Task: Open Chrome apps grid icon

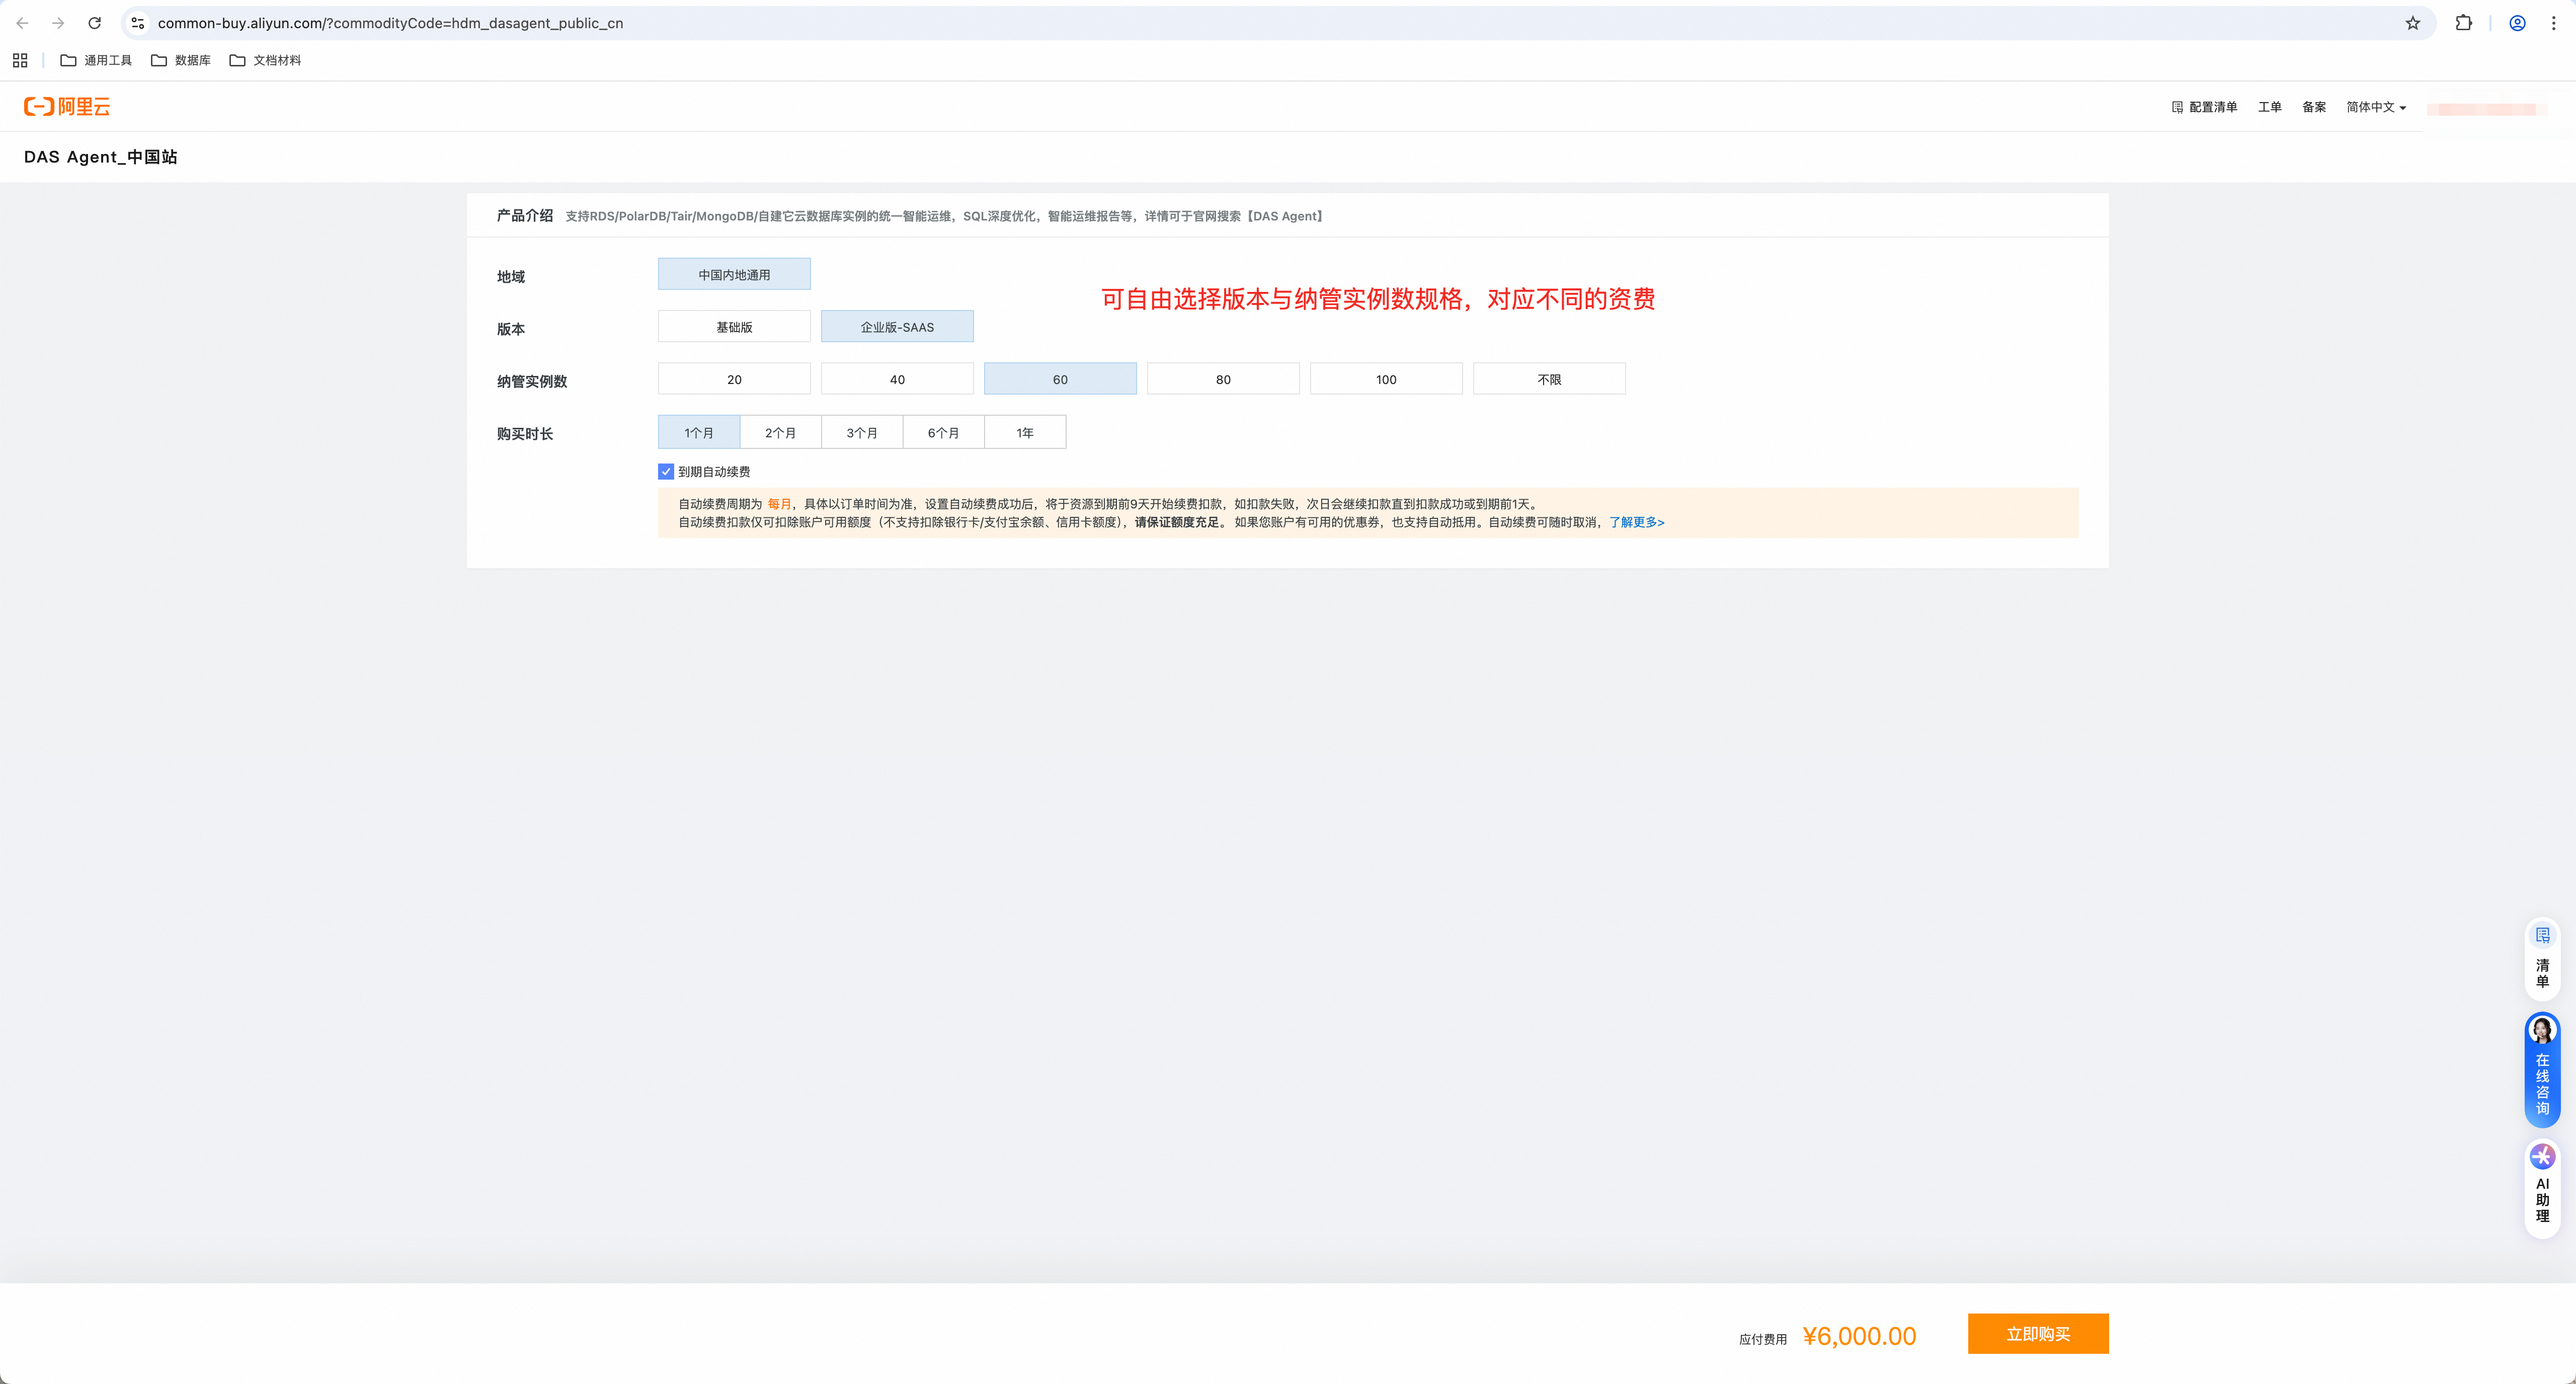Action: [x=20, y=60]
